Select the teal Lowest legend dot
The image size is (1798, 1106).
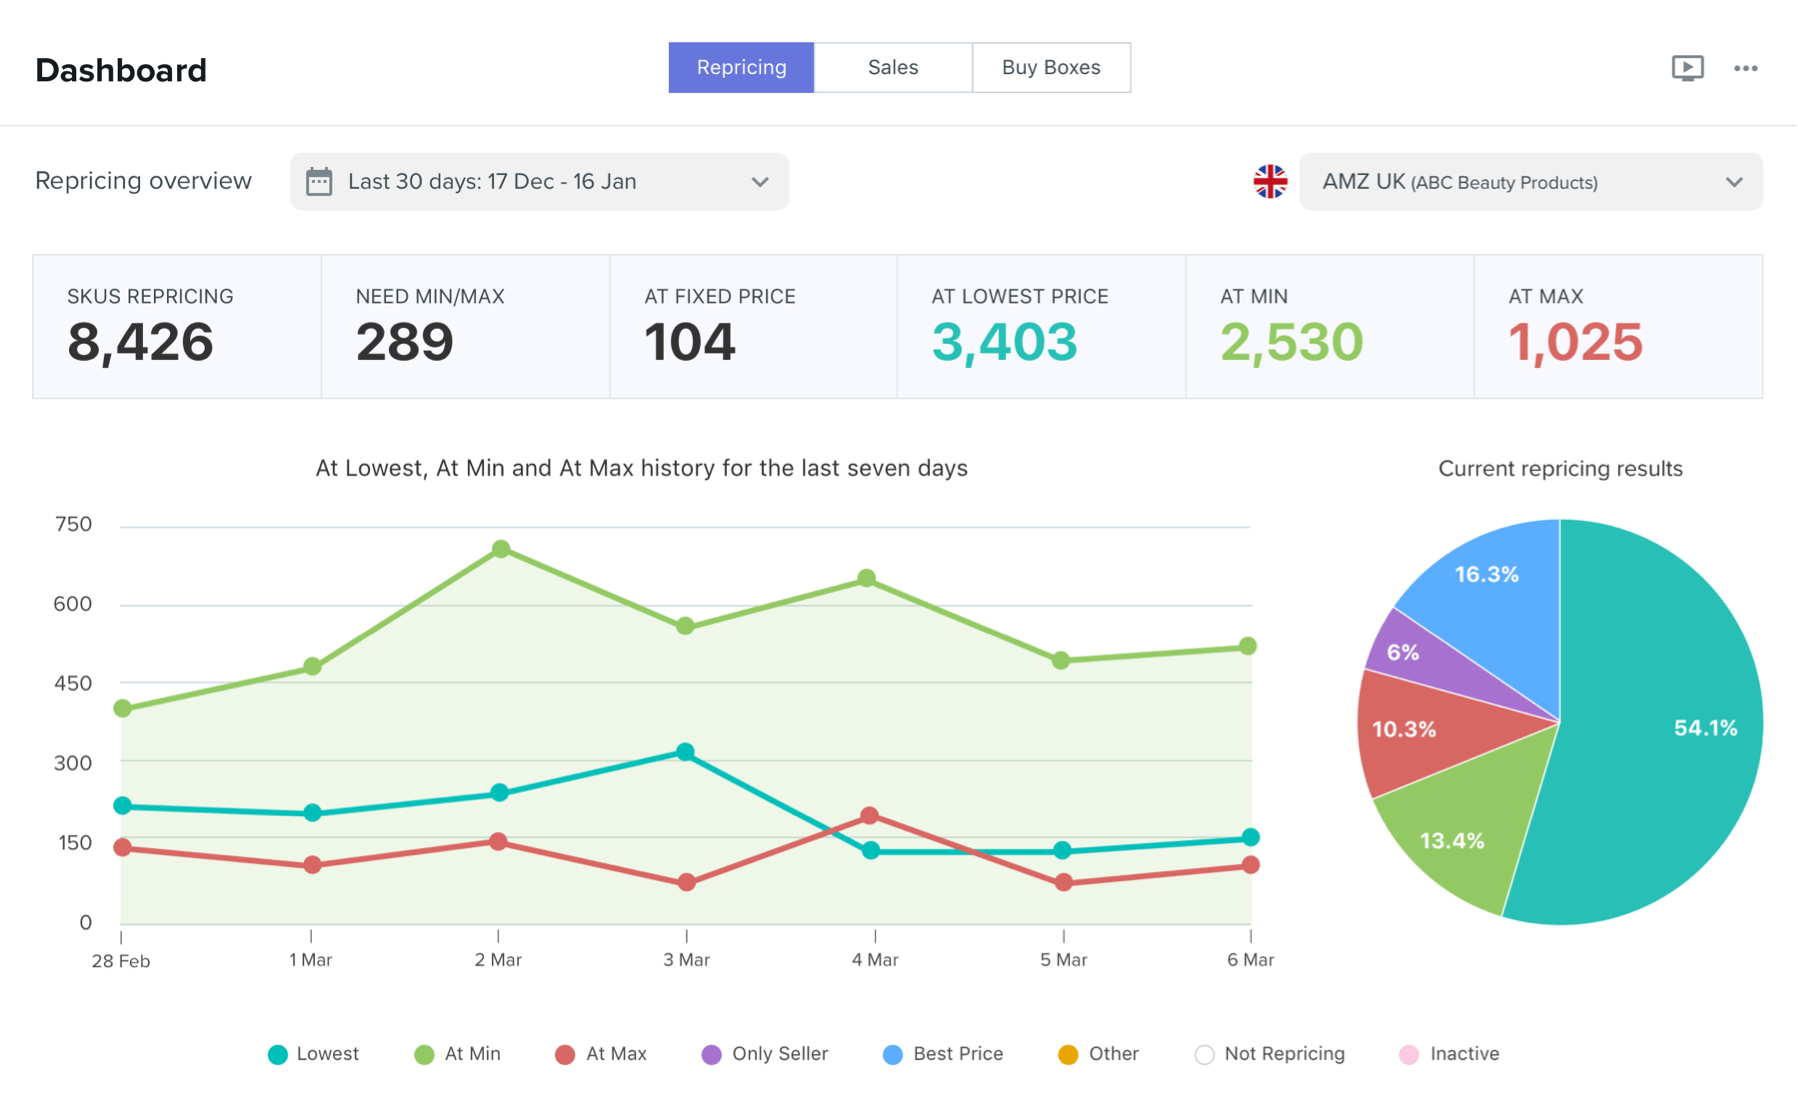click(x=276, y=1053)
